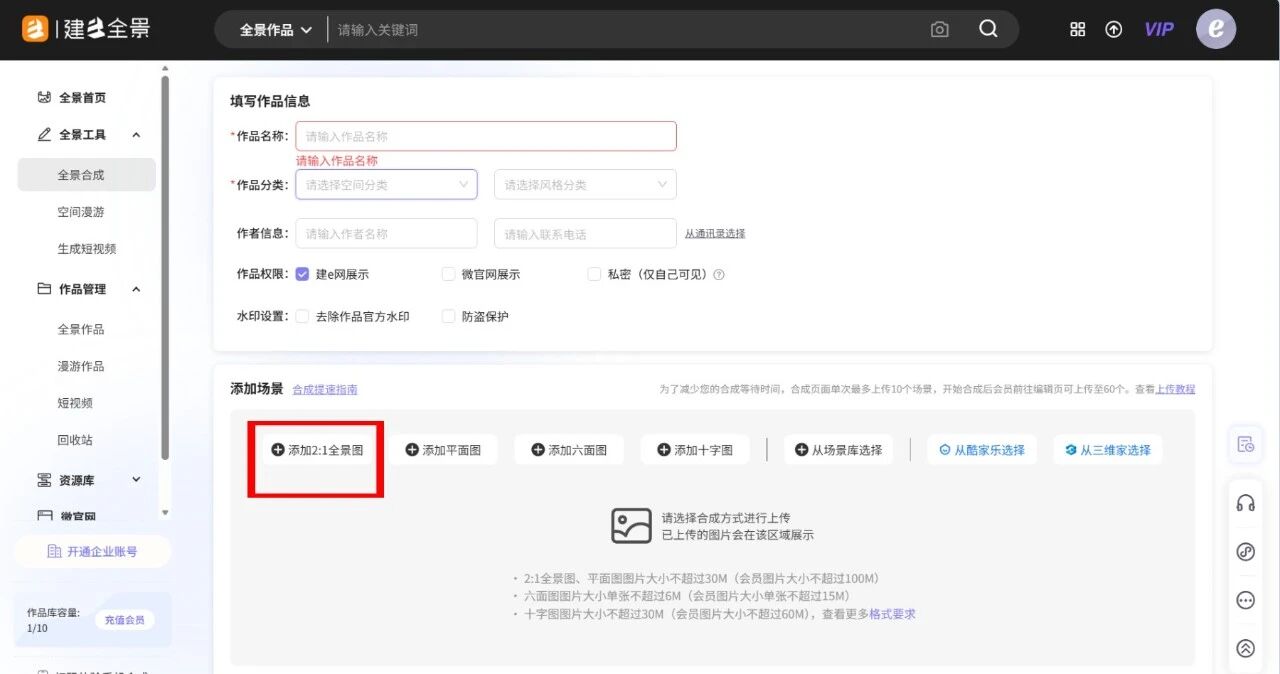Click the 添加2:1全景图 button

click(315, 450)
